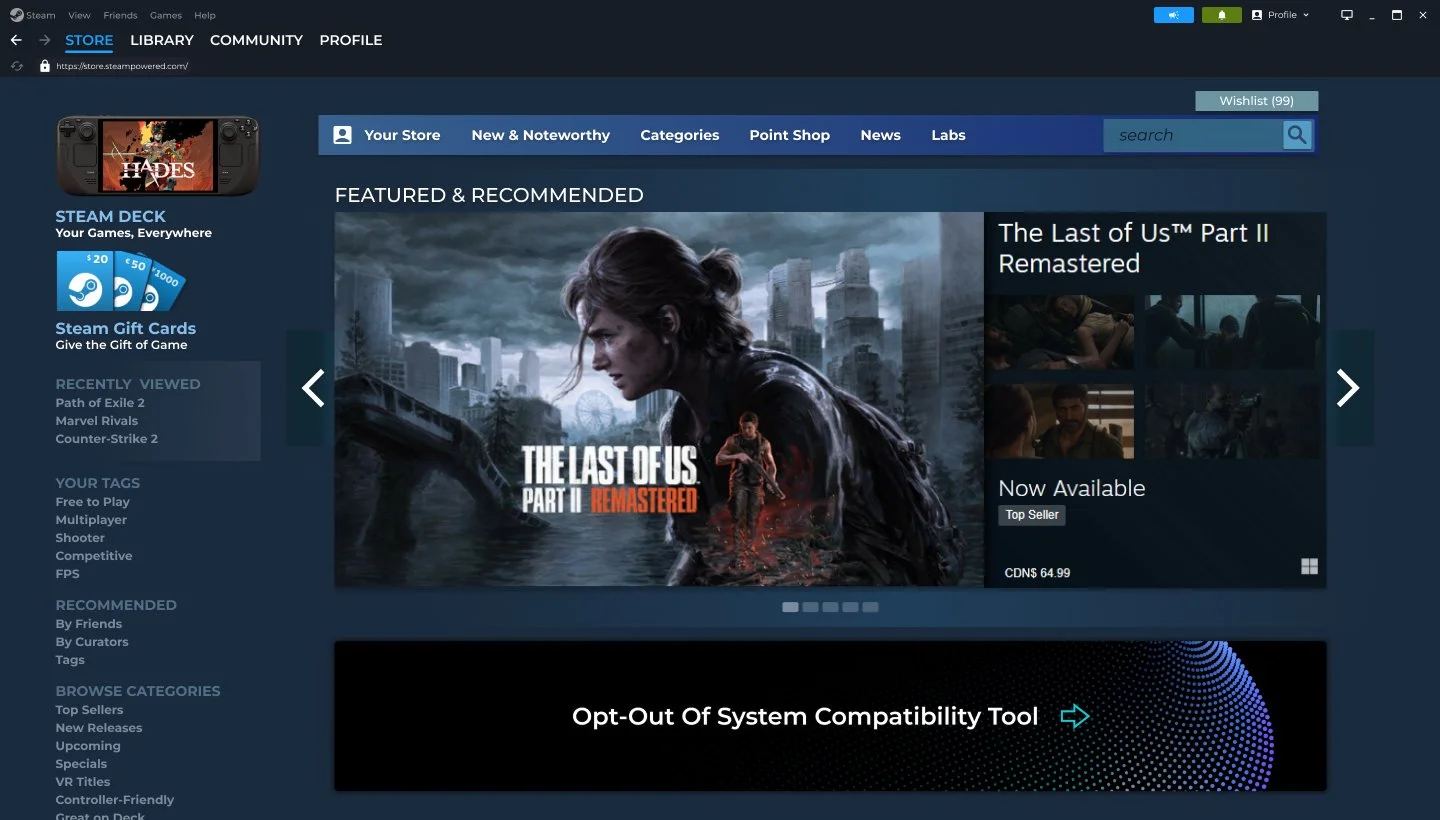Screen dimensions: 1440x820
Task: Click the magnifying glass search button
Action: 1297,135
